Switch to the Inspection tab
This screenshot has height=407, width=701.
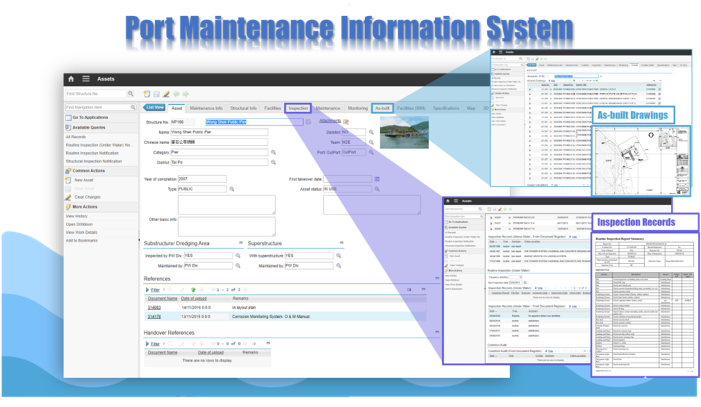click(298, 107)
